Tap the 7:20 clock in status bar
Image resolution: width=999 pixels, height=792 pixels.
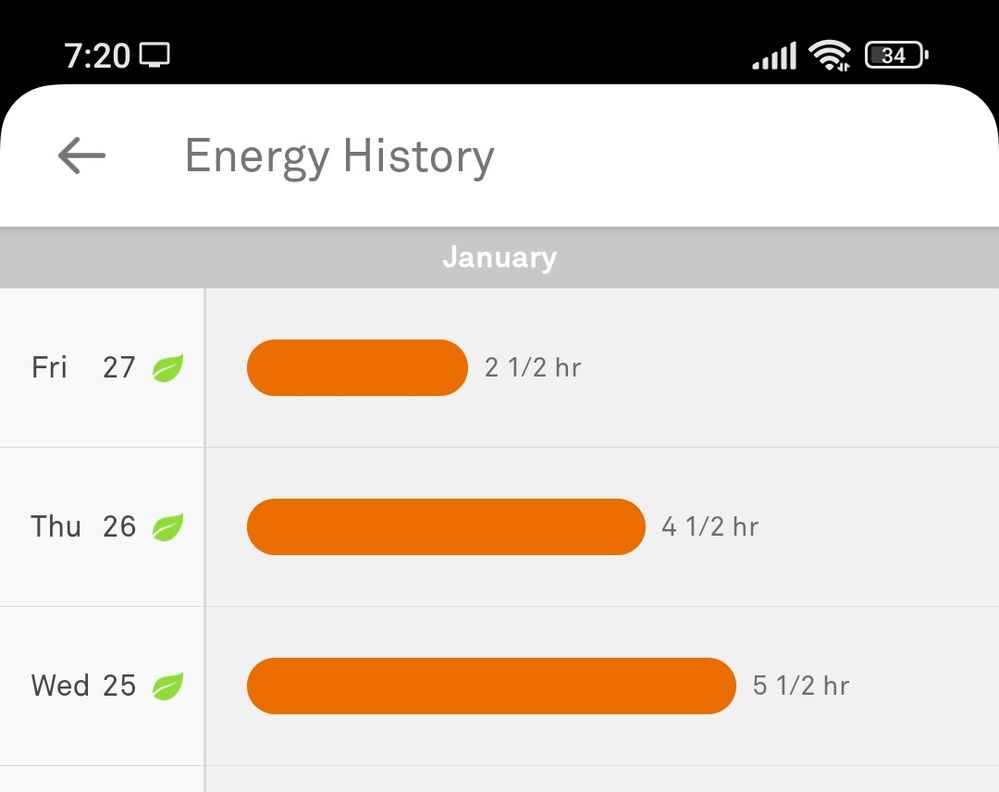click(97, 56)
